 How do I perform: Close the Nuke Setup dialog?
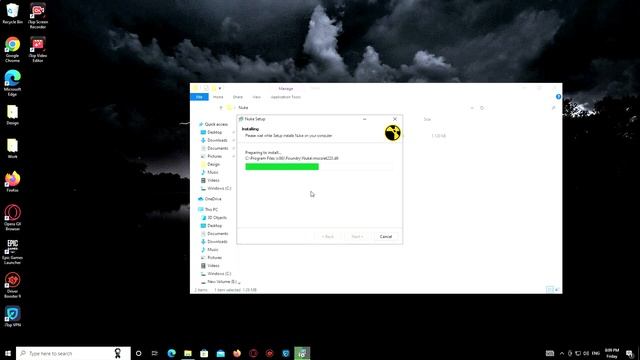point(395,119)
